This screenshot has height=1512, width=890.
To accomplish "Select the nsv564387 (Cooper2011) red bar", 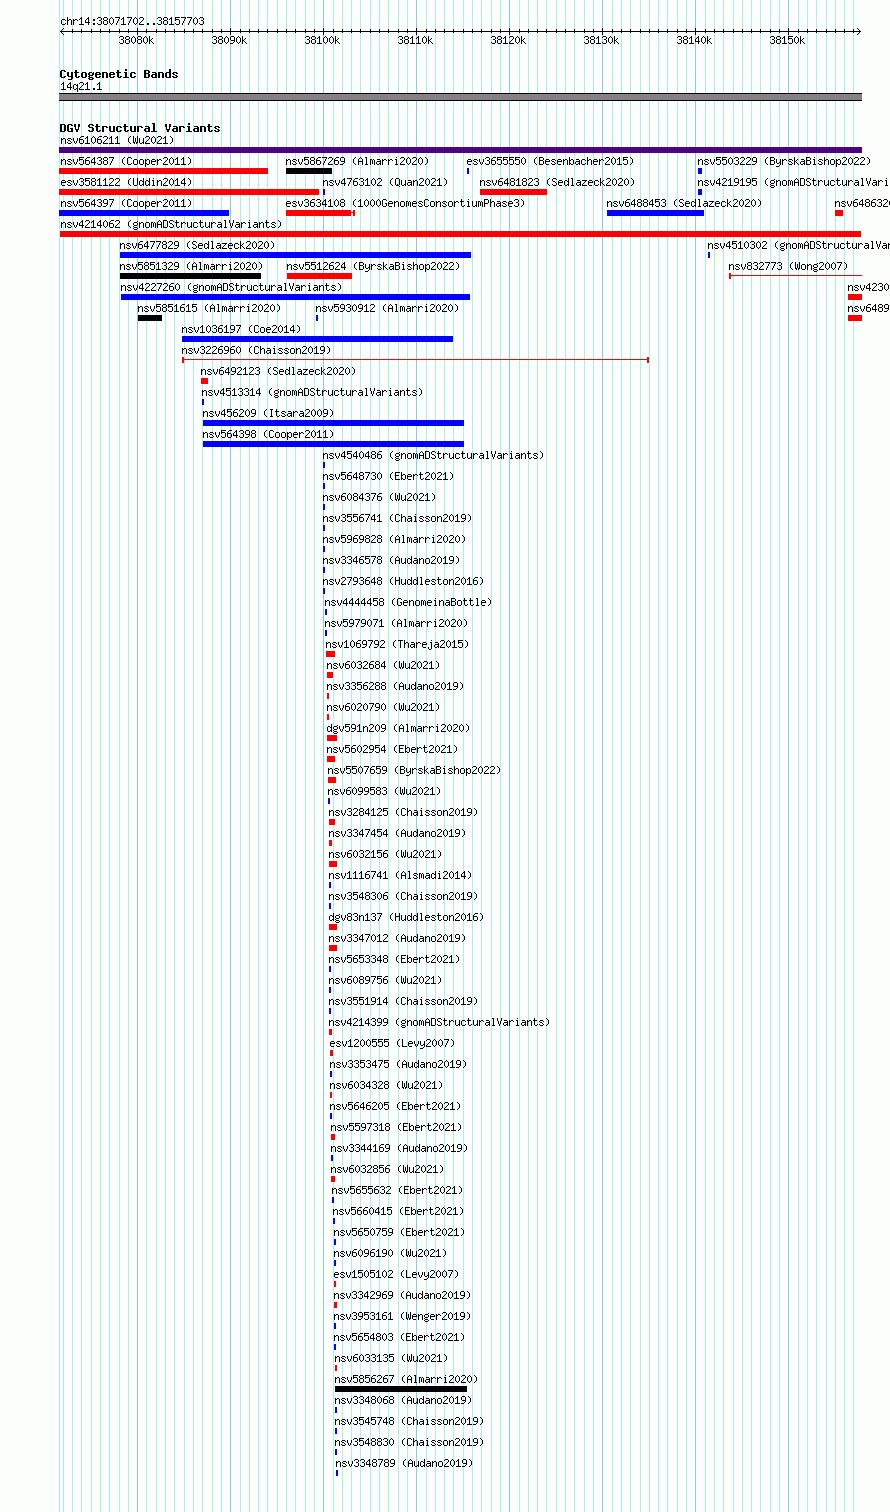I will [164, 171].
